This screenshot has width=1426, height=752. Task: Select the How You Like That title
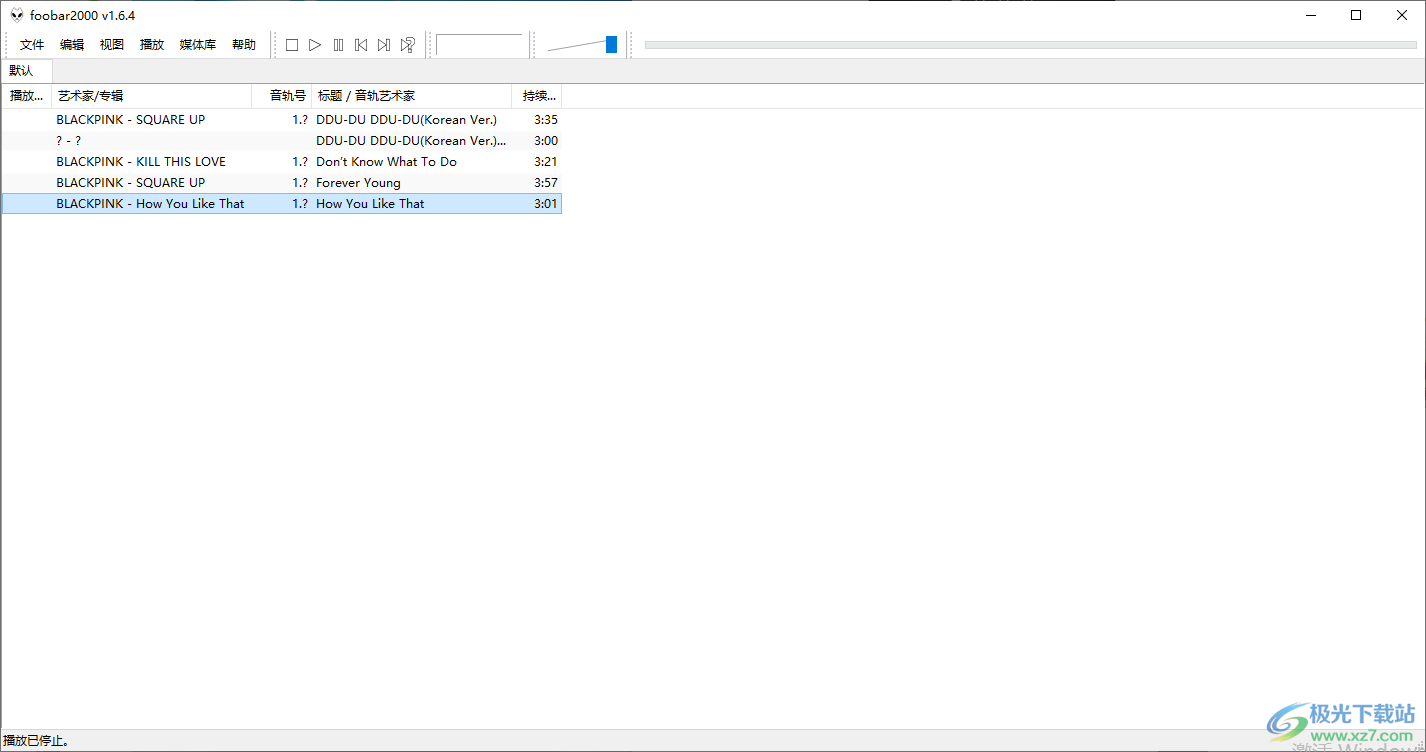370,204
